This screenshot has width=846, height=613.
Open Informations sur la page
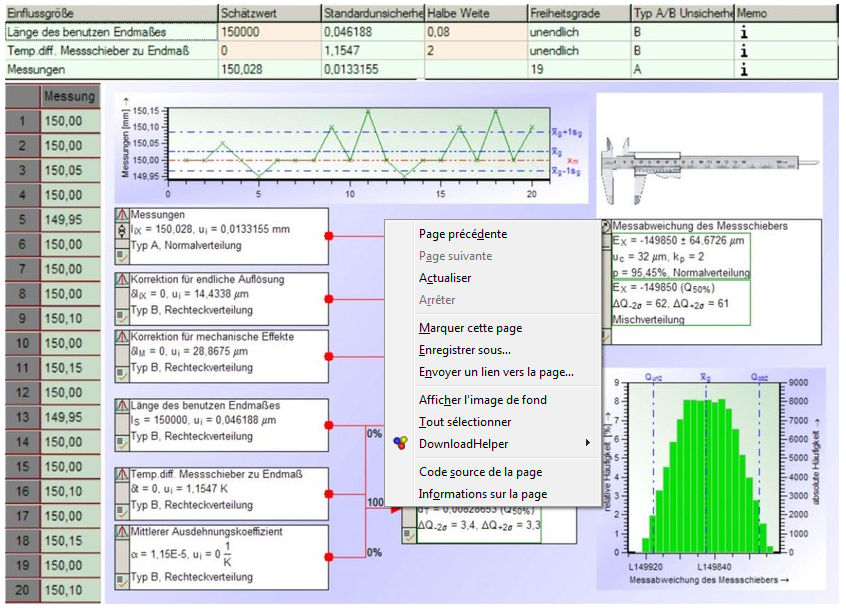coord(482,492)
